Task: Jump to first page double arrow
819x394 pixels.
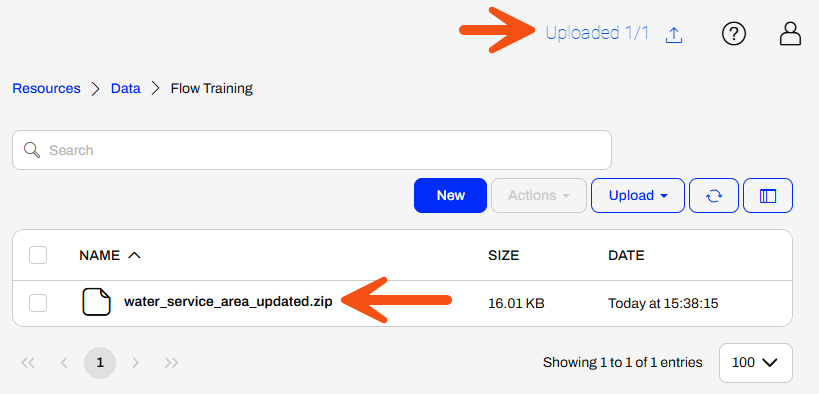Action: pos(28,362)
